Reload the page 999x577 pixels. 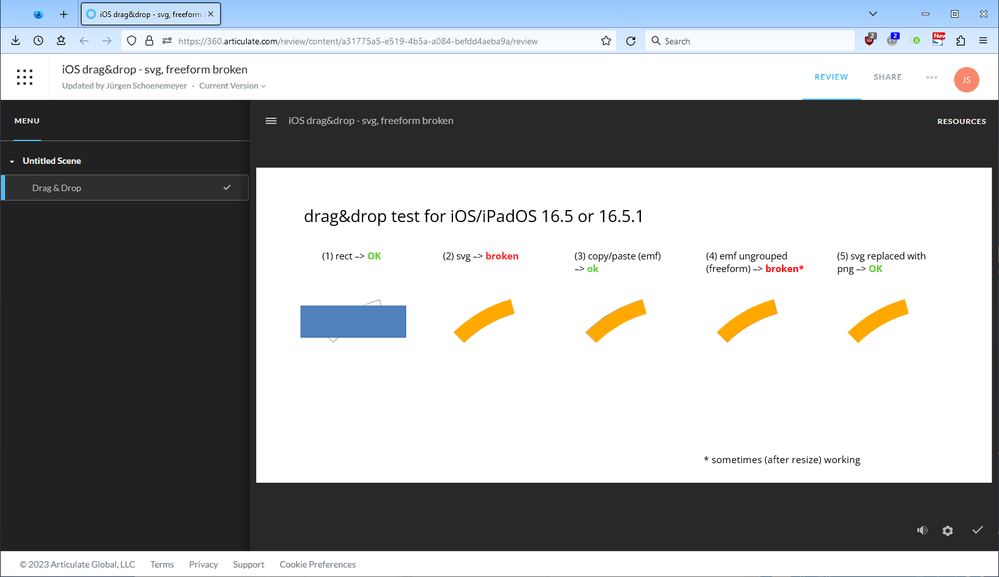[x=631, y=41]
